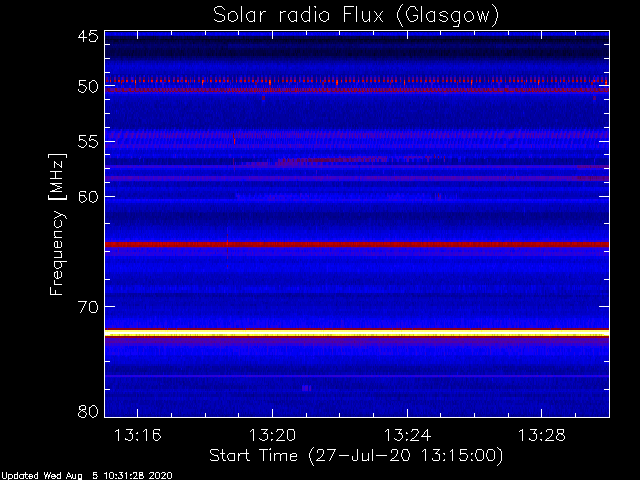Click the 45 frequency axis label
Screen dimensions: 640x480
tap(88, 36)
